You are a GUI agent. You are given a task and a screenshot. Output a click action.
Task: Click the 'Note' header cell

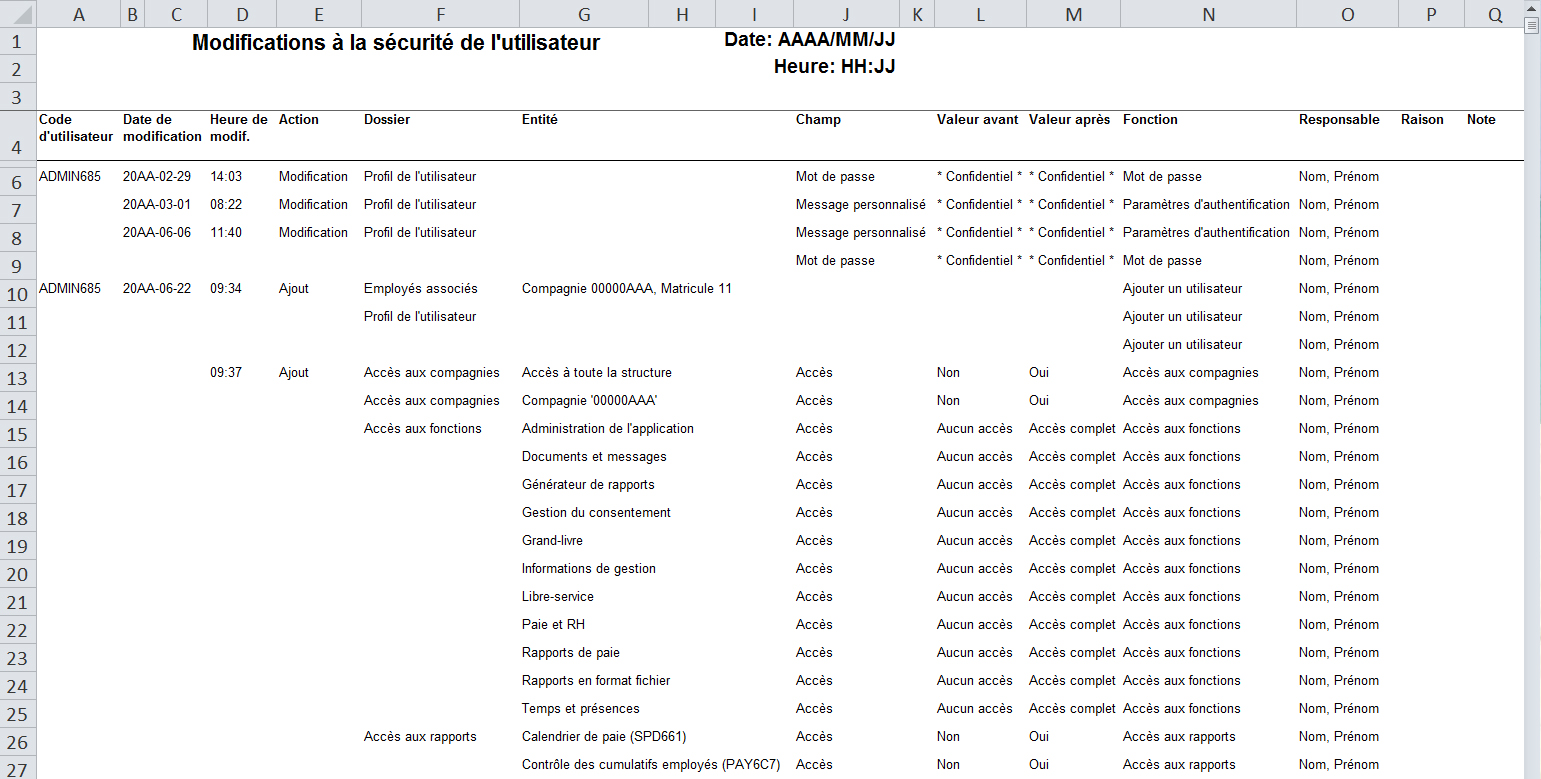coord(1481,120)
